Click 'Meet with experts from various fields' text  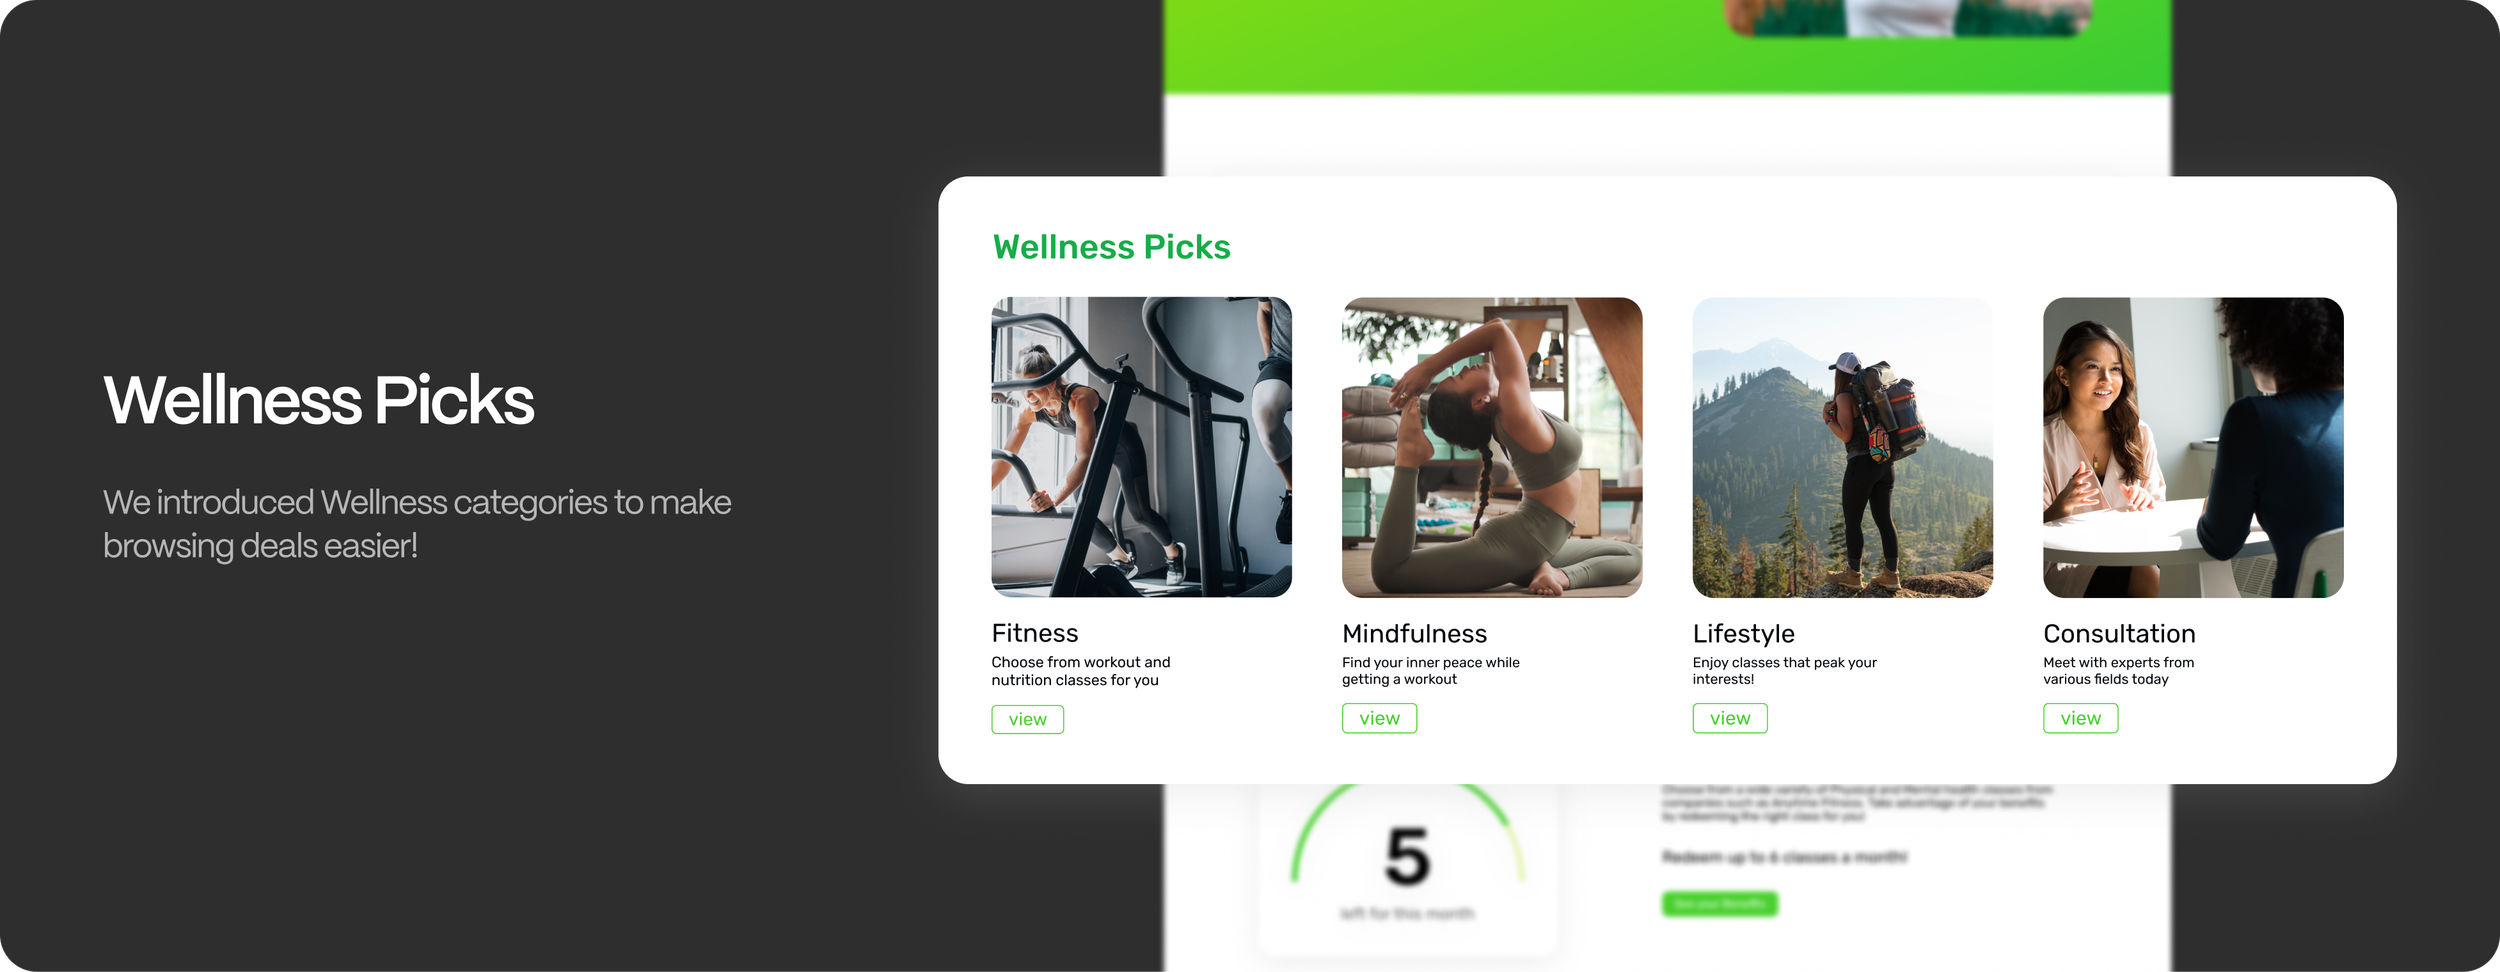pos(2118,671)
